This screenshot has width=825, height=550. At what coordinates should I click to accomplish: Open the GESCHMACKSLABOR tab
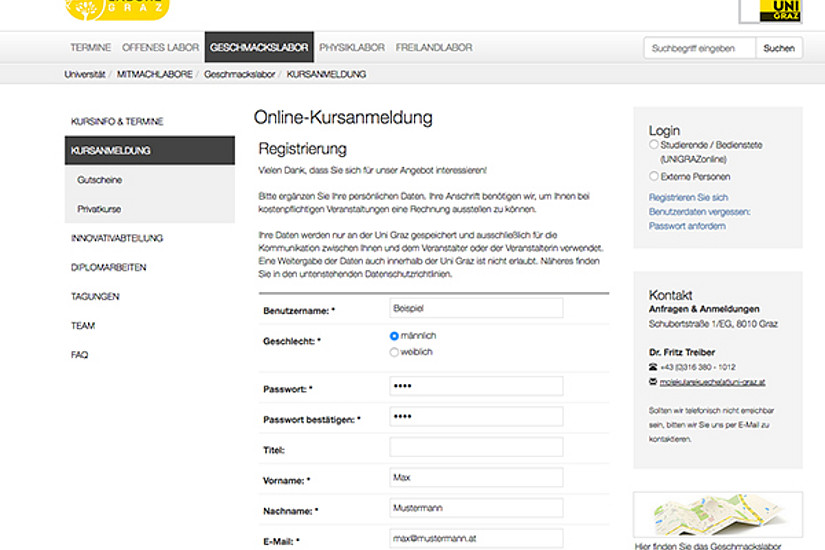(x=259, y=47)
